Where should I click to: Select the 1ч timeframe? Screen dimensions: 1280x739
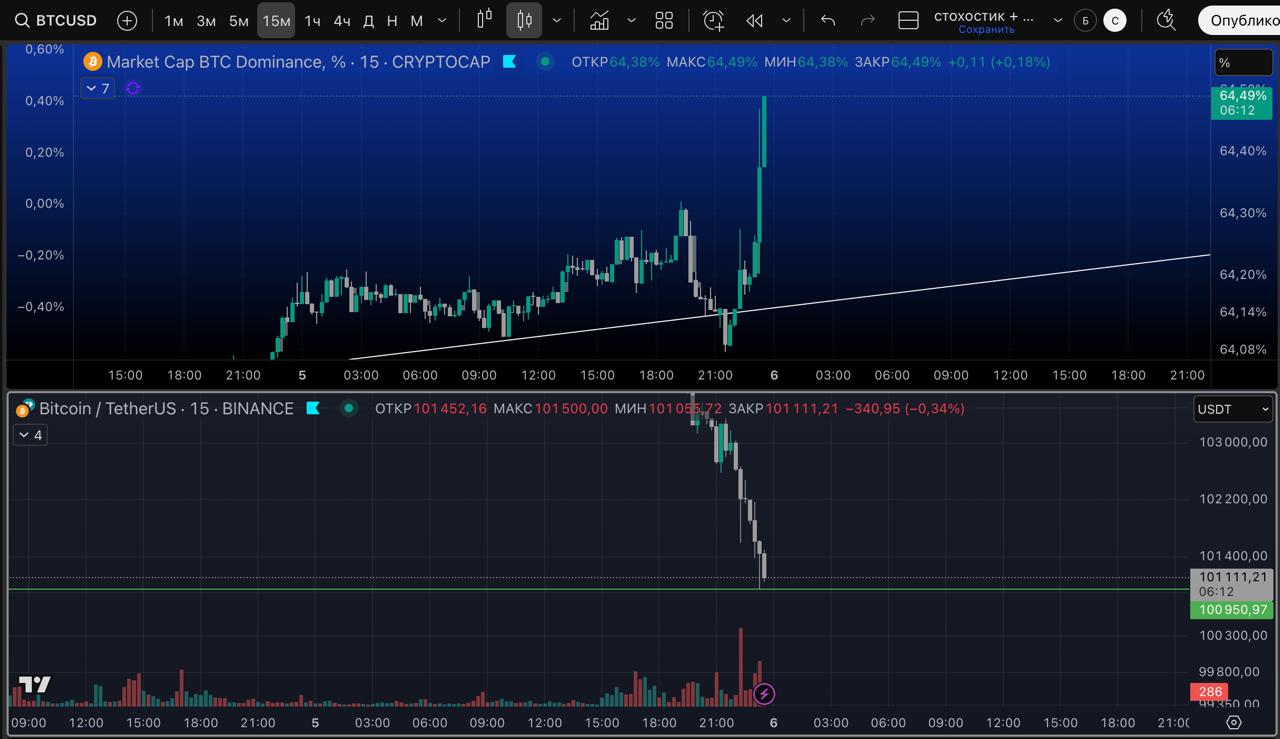click(x=313, y=20)
